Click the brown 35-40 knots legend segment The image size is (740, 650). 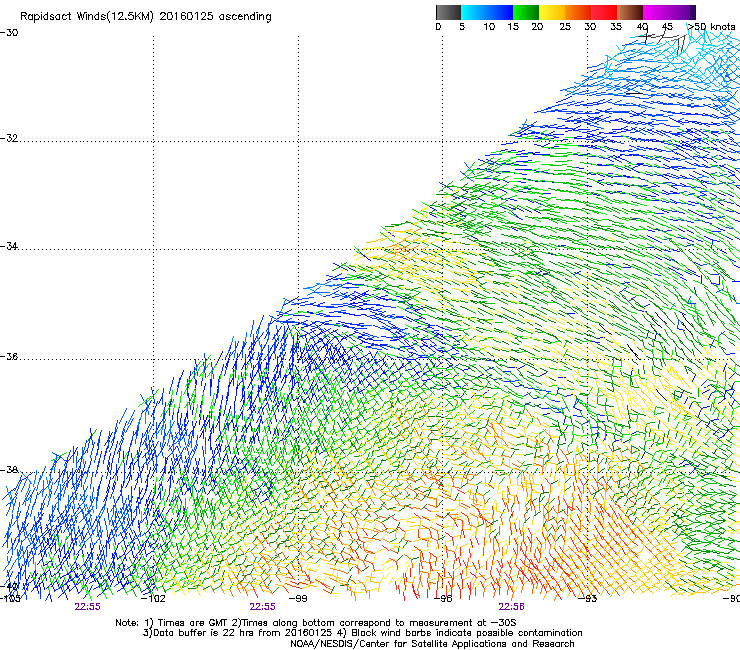630,12
